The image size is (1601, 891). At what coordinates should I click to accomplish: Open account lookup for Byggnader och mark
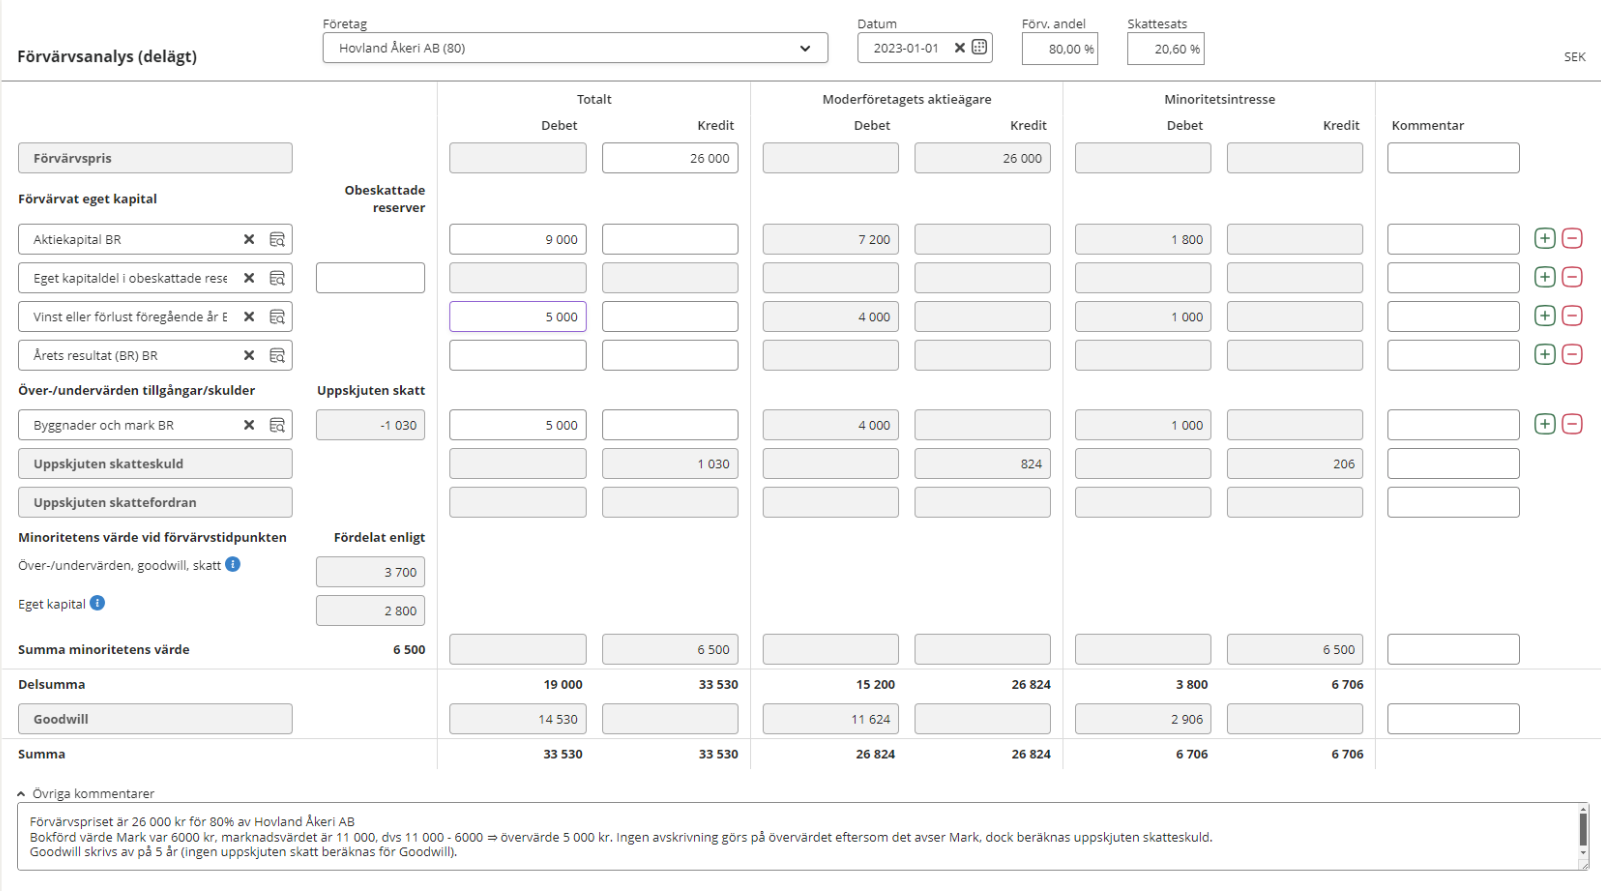pyautogui.click(x=277, y=425)
